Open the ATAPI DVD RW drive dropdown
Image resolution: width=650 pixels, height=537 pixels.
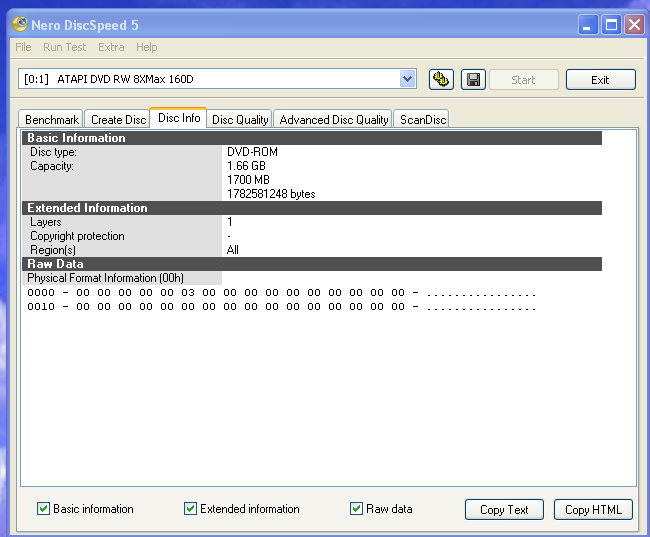pos(407,79)
